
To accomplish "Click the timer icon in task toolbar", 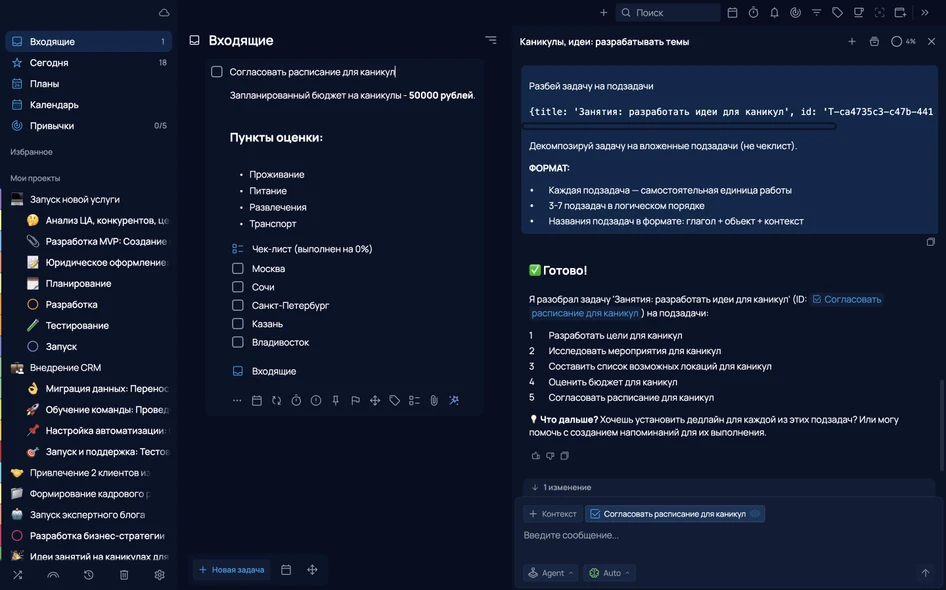I will coord(296,401).
